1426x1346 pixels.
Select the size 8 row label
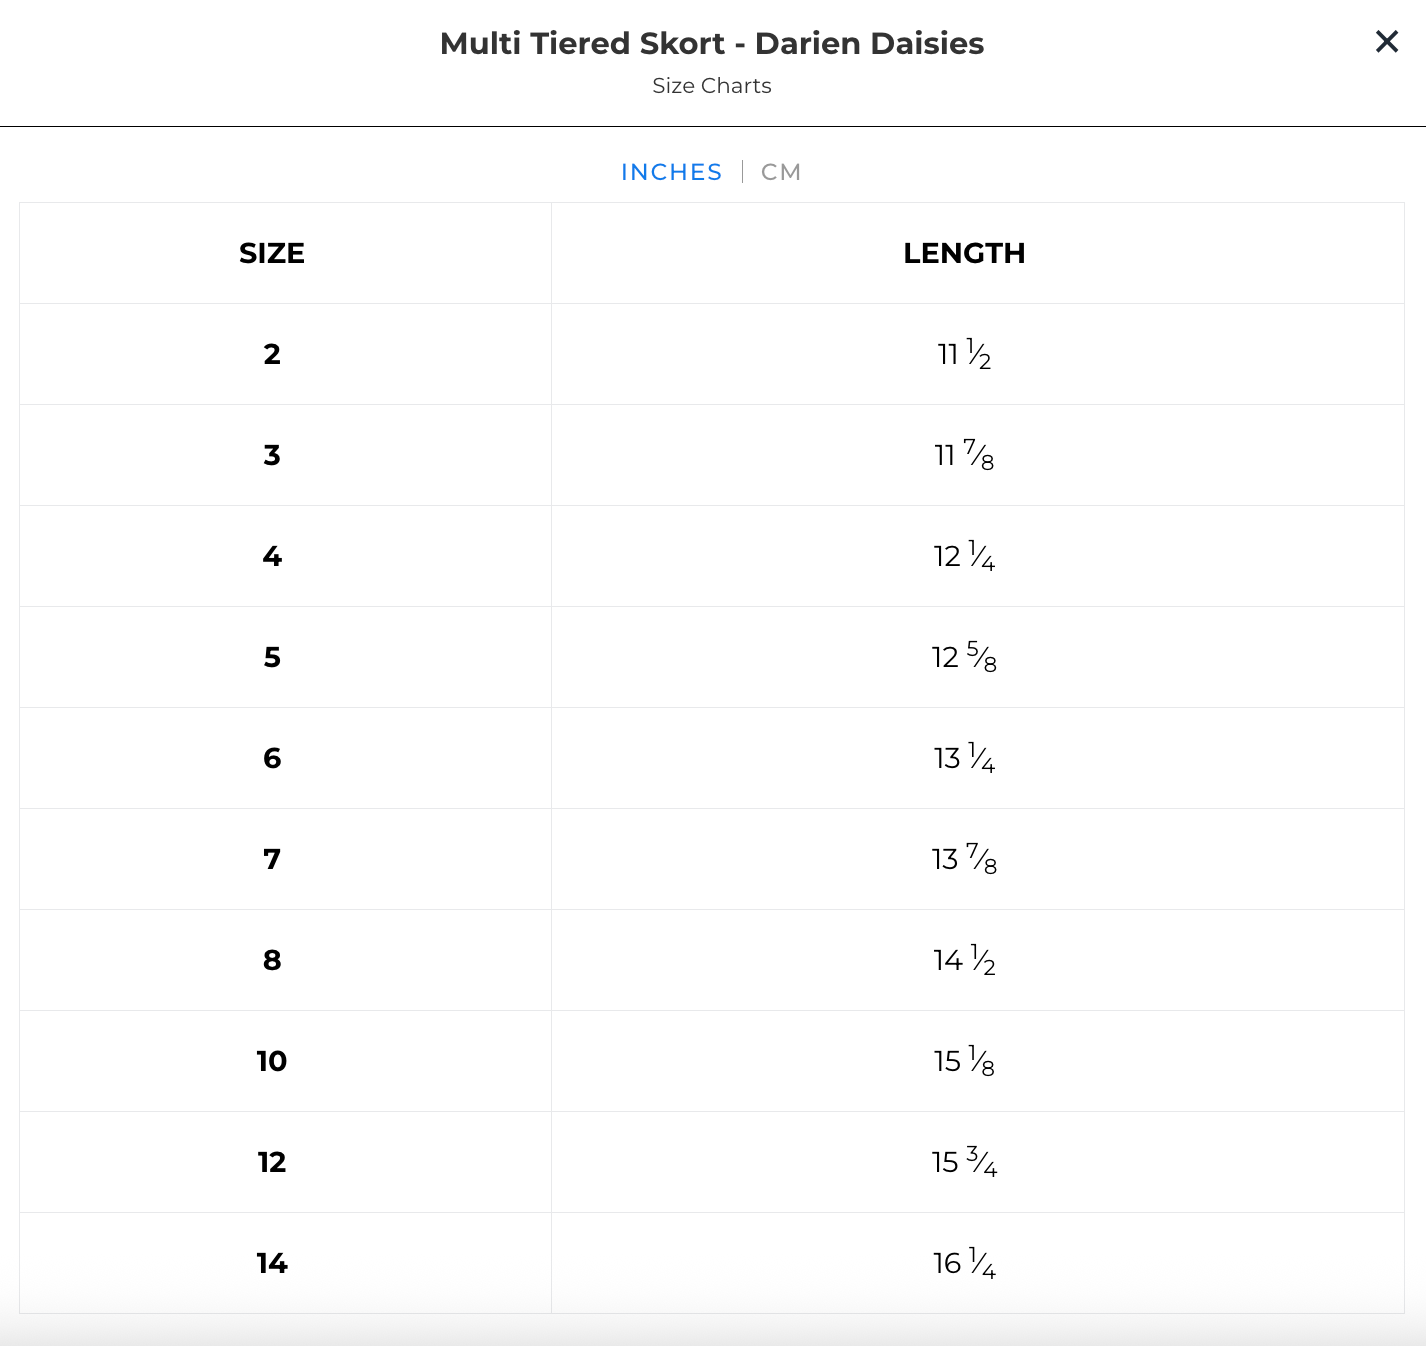click(272, 960)
